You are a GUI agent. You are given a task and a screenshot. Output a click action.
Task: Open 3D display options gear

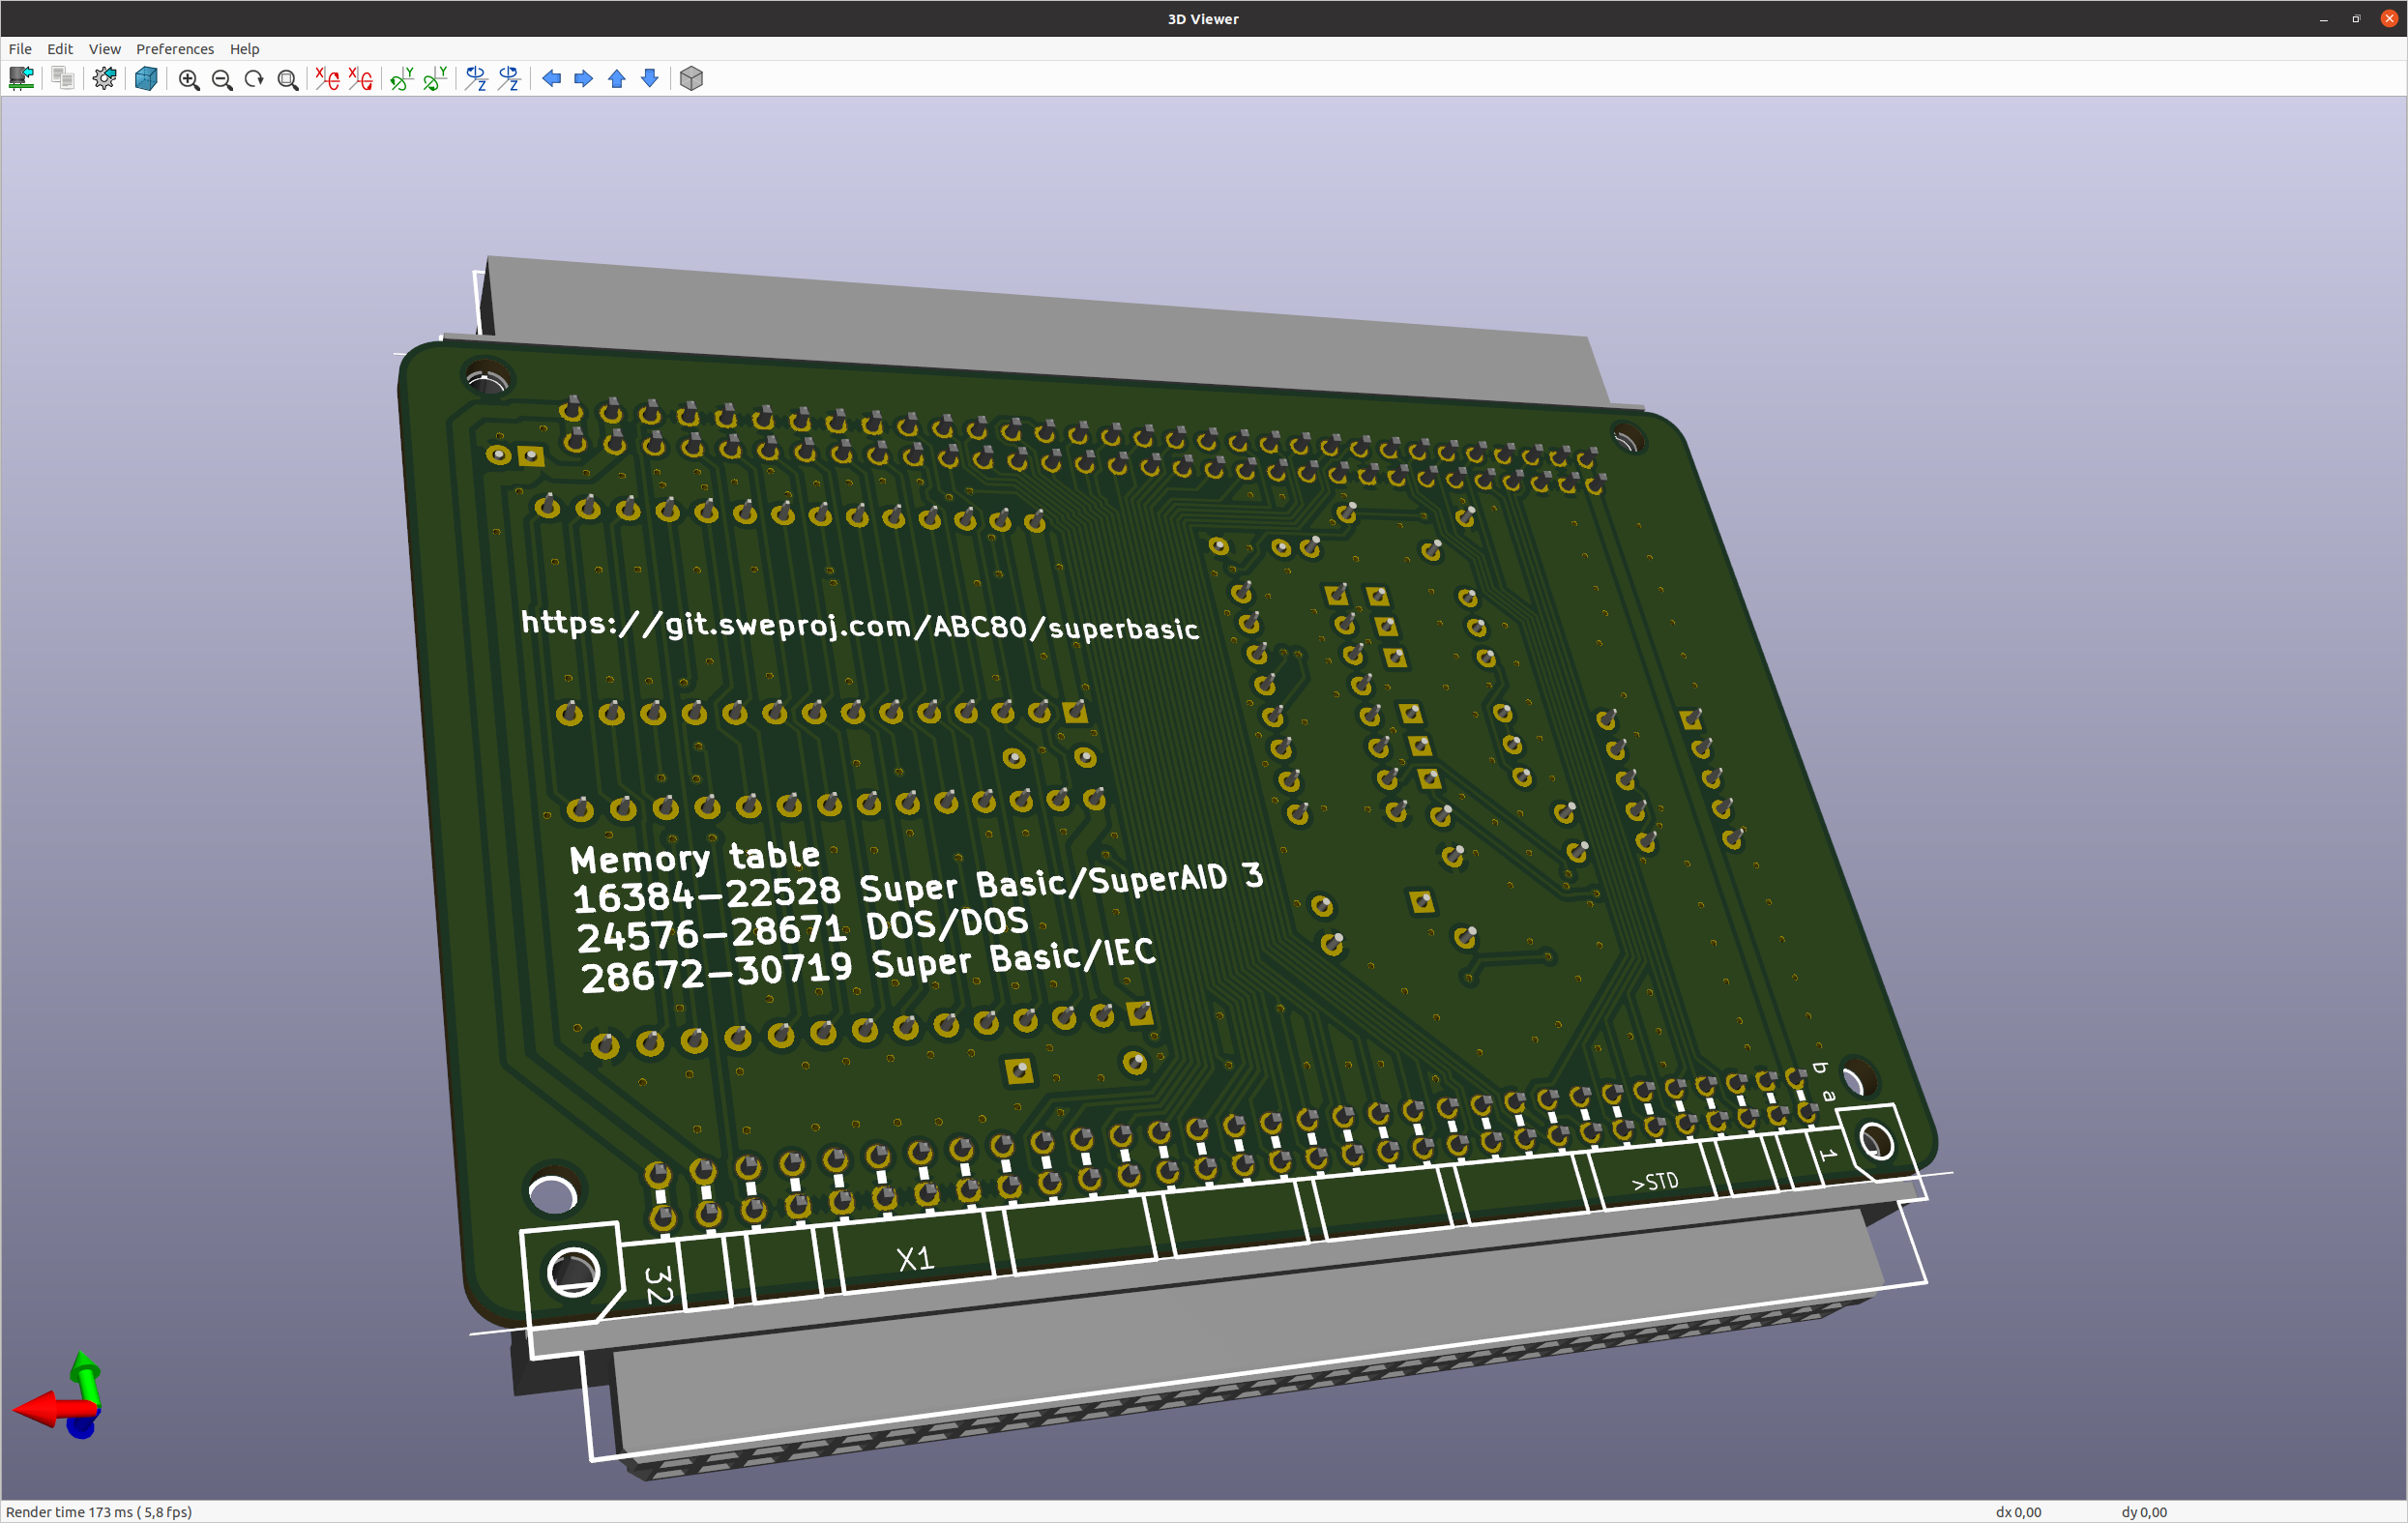click(104, 79)
